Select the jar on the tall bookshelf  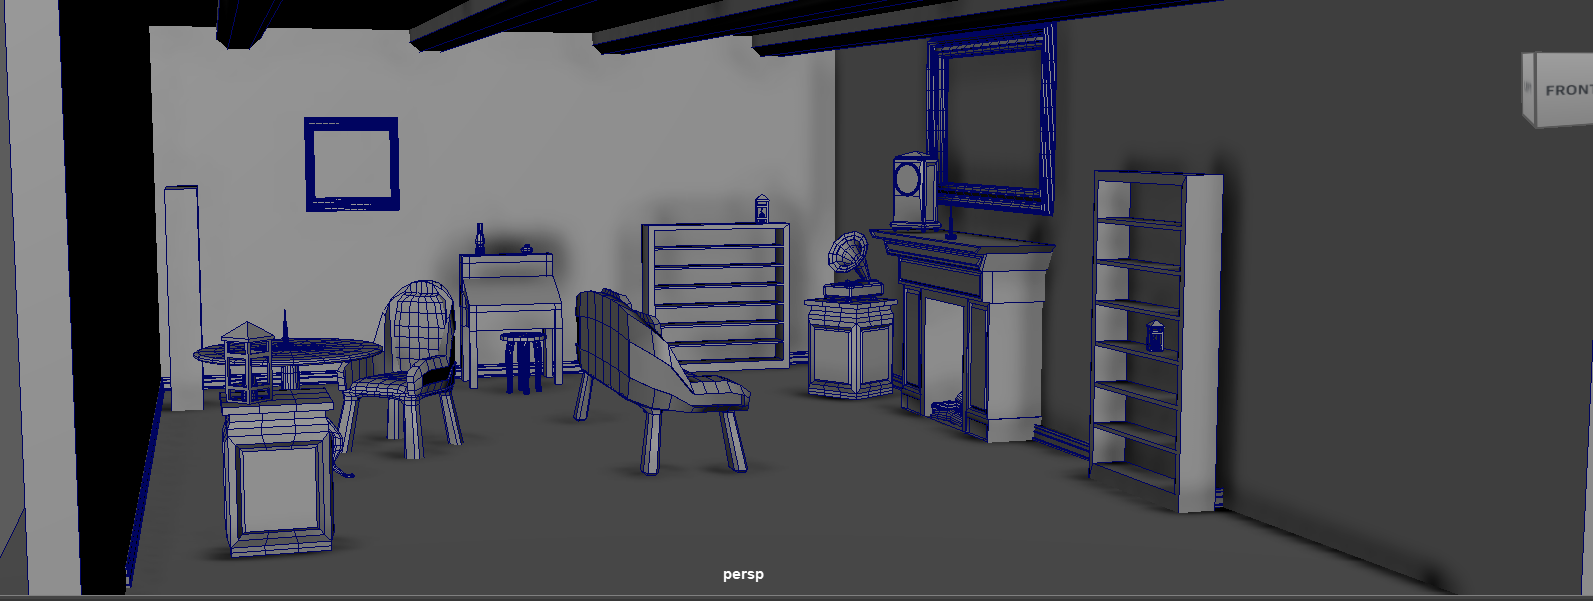(1155, 336)
